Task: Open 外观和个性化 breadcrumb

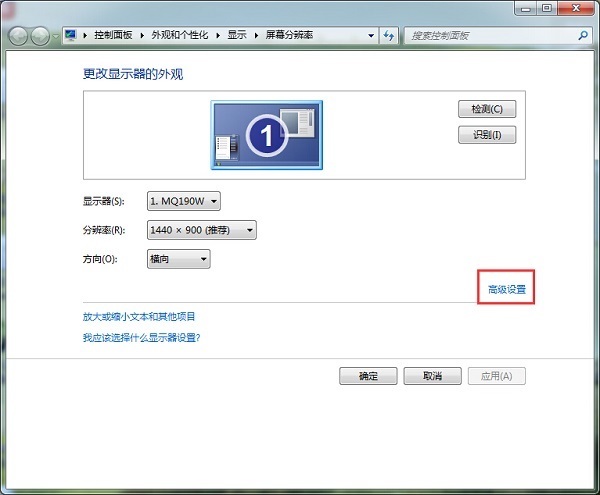Action: coord(180,35)
